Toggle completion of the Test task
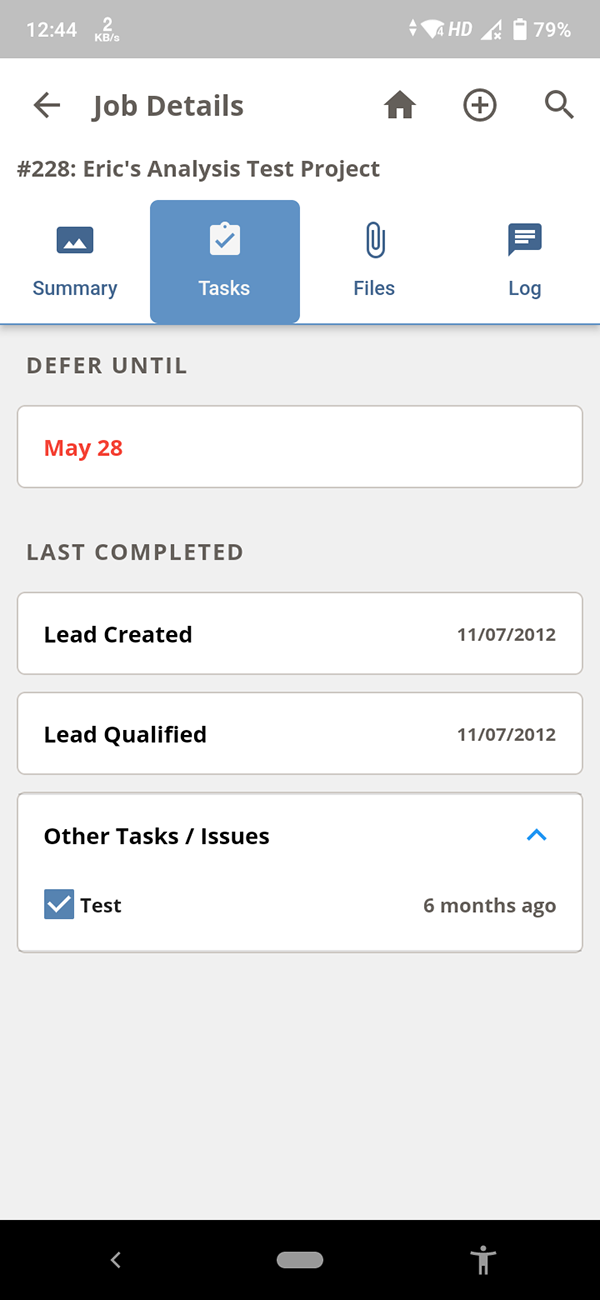This screenshot has width=600, height=1300. (x=59, y=904)
